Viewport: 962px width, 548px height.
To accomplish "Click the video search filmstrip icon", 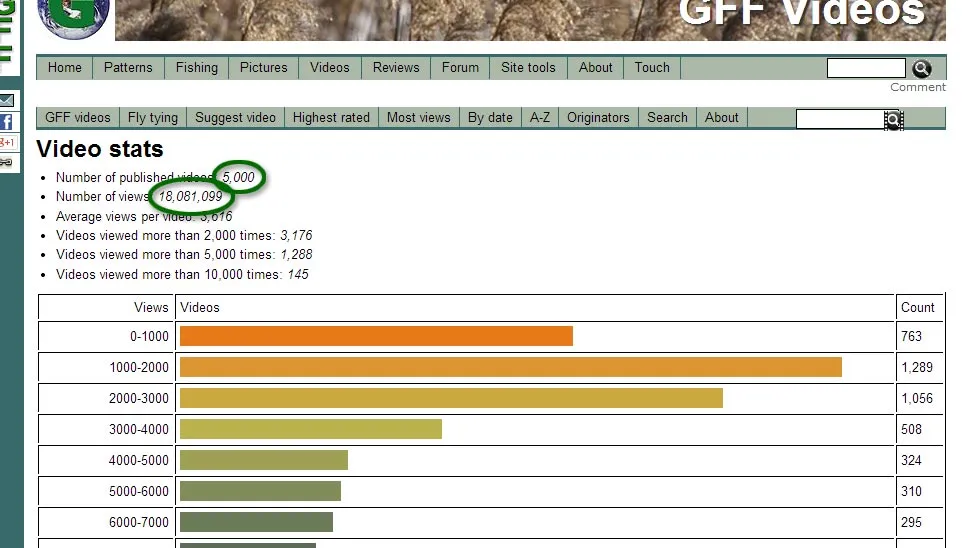I will (893, 120).
